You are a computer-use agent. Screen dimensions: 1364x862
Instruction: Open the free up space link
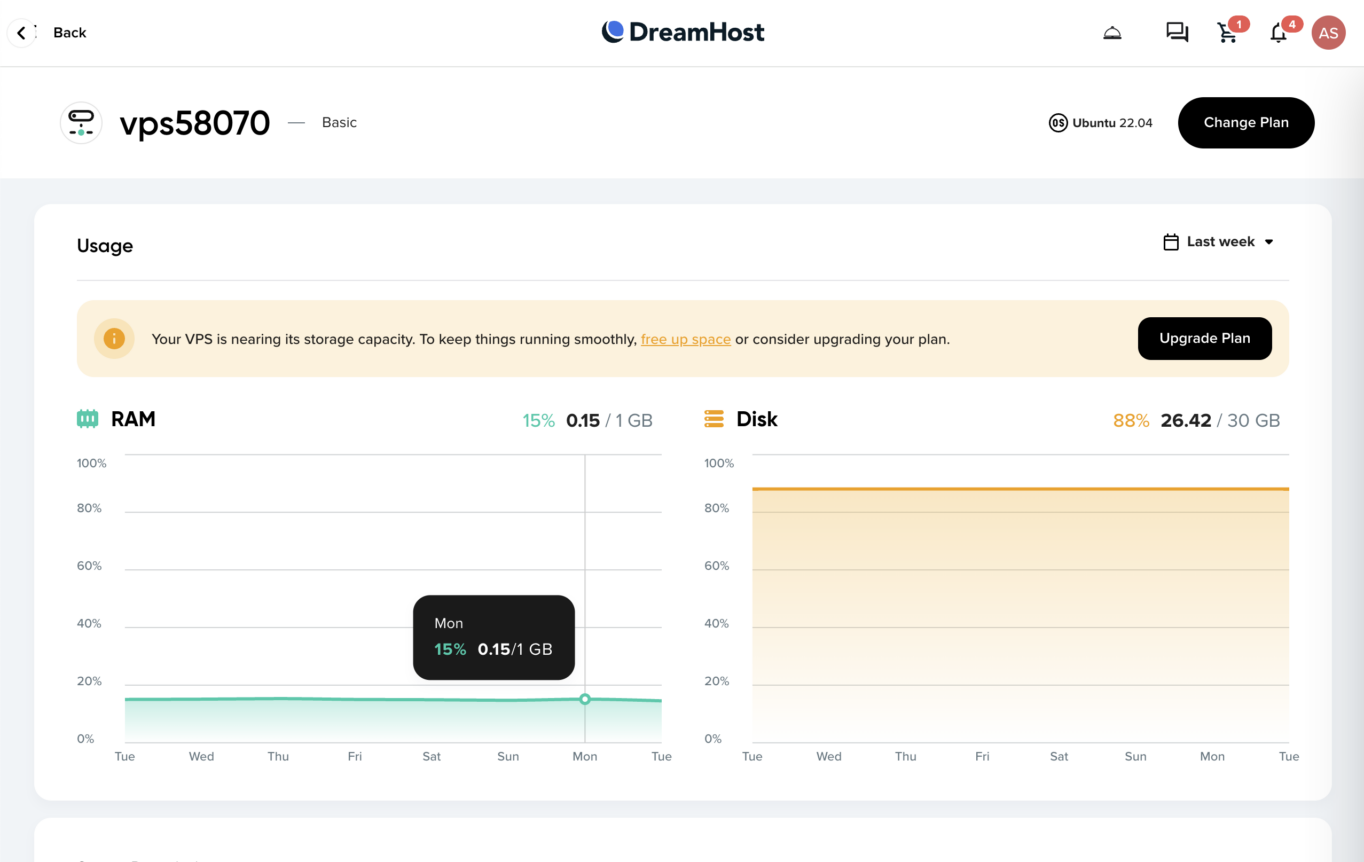pos(685,338)
